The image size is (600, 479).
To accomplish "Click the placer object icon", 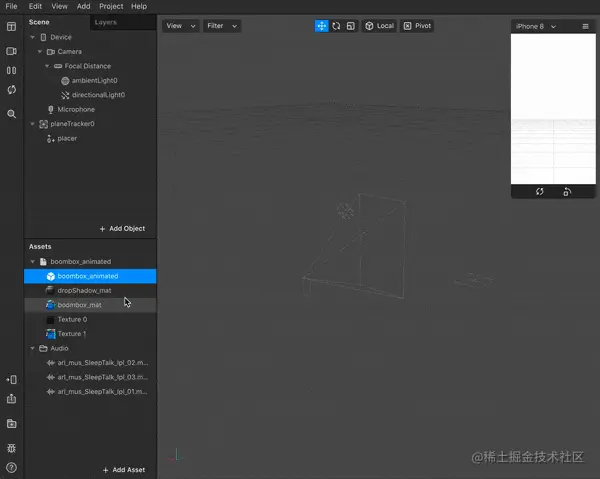I will (x=51, y=138).
